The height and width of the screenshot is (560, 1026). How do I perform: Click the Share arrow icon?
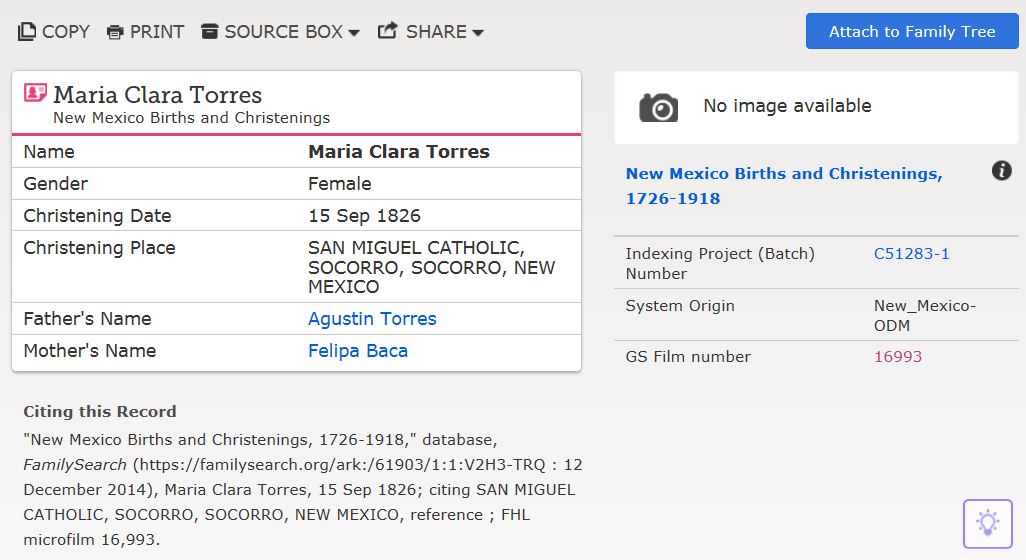pos(388,31)
